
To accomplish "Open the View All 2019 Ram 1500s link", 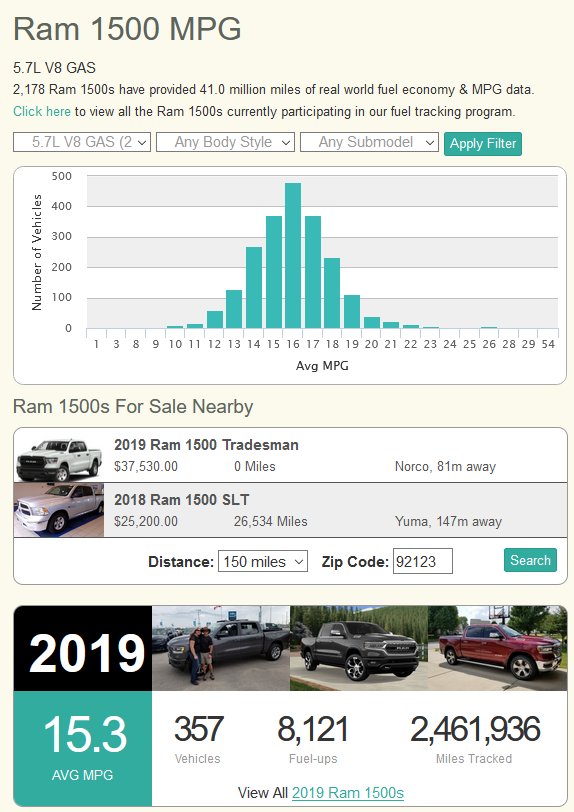I will (x=348, y=793).
